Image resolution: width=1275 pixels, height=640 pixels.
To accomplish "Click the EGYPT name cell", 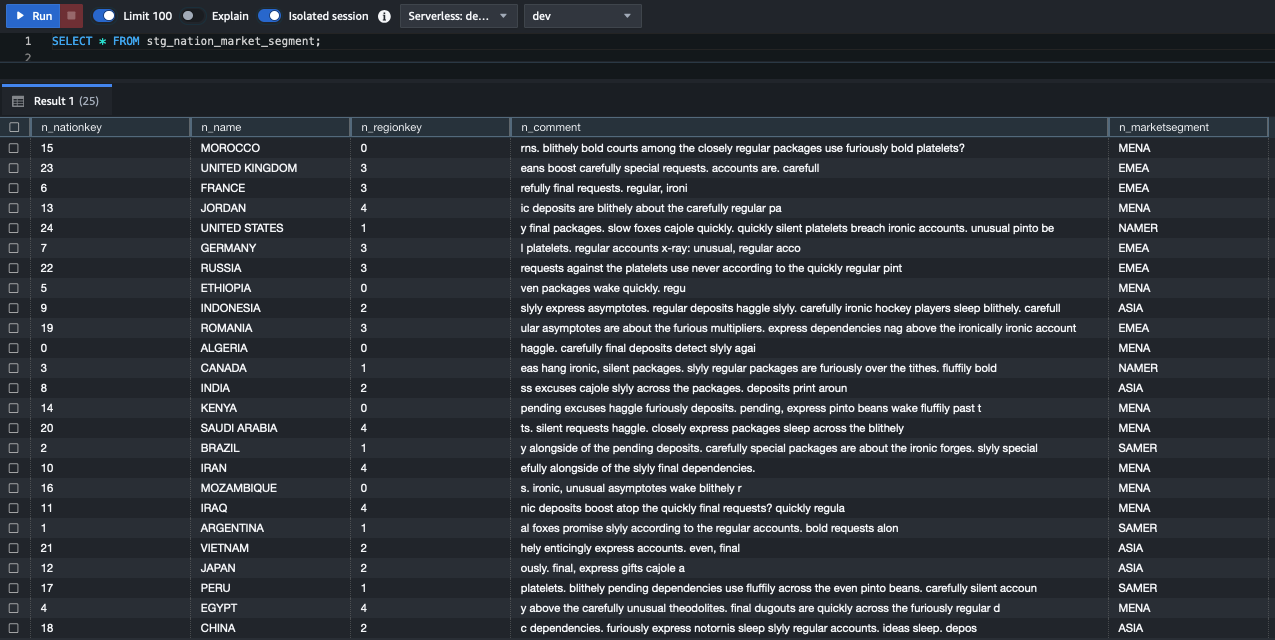I will coord(270,608).
